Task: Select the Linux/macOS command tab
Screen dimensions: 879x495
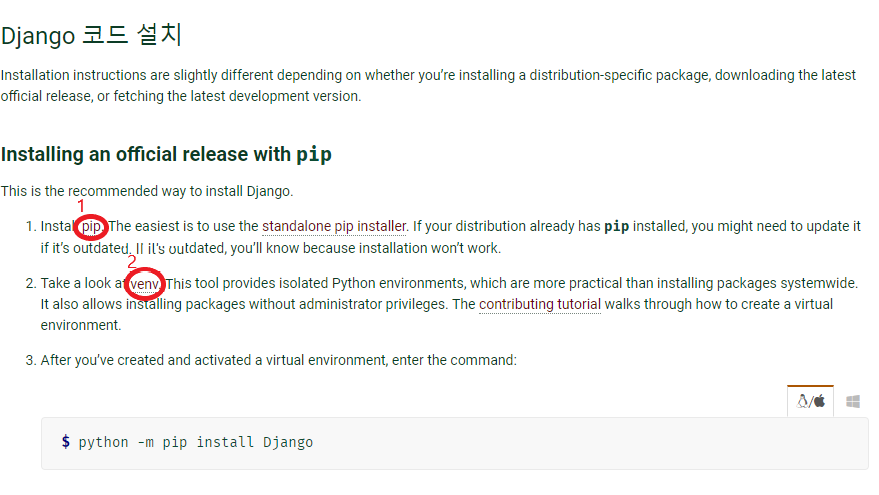Action: pyautogui.click(x=810, y=401)
